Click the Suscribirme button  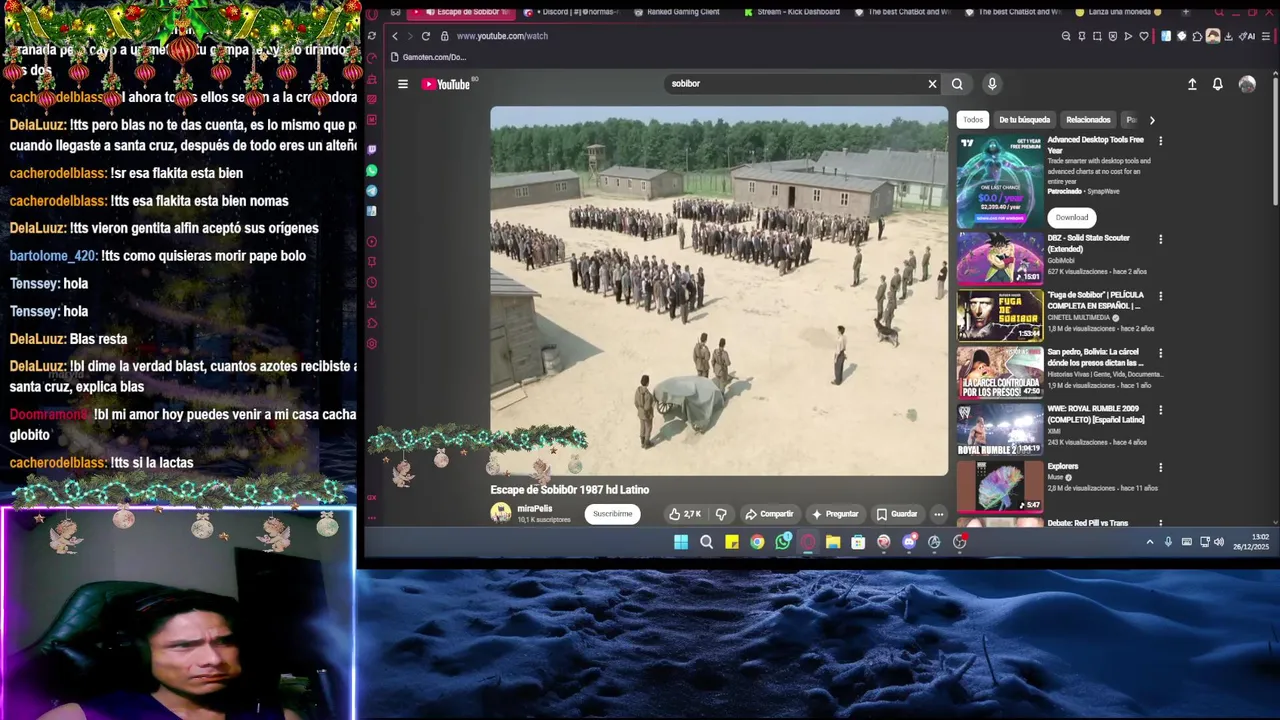[x=613, y=514]
